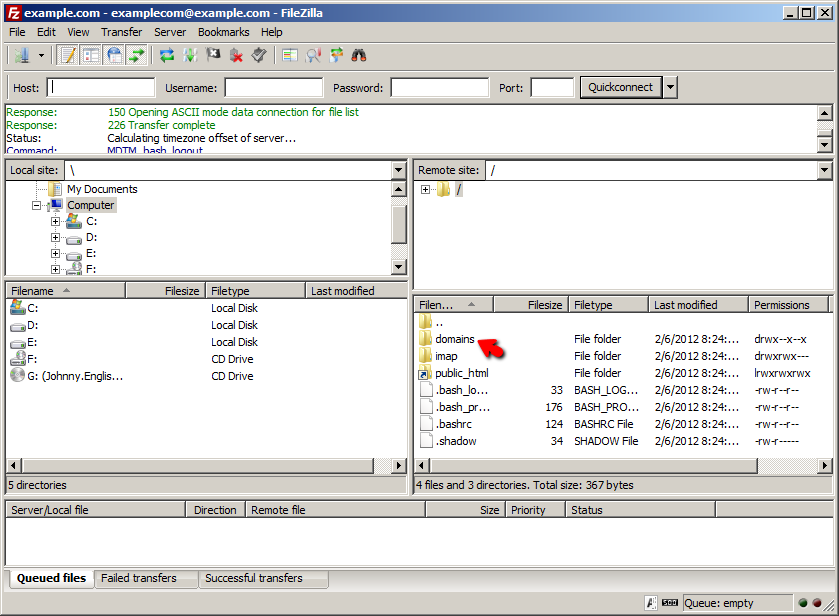This screenshot has width=839, height=616.
Task: Open the Bookmarks menu
Action: pos(223,32)
